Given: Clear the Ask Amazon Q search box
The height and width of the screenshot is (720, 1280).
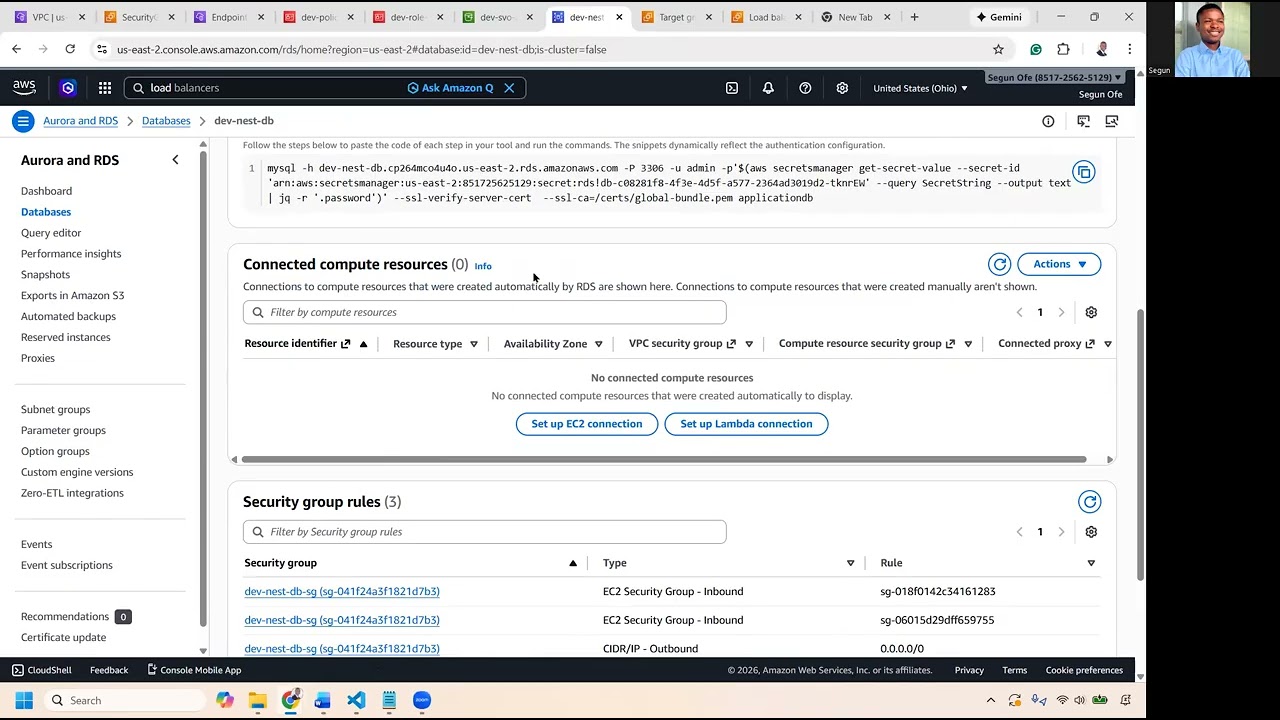Looking at the screenshot, I should 509,88.
